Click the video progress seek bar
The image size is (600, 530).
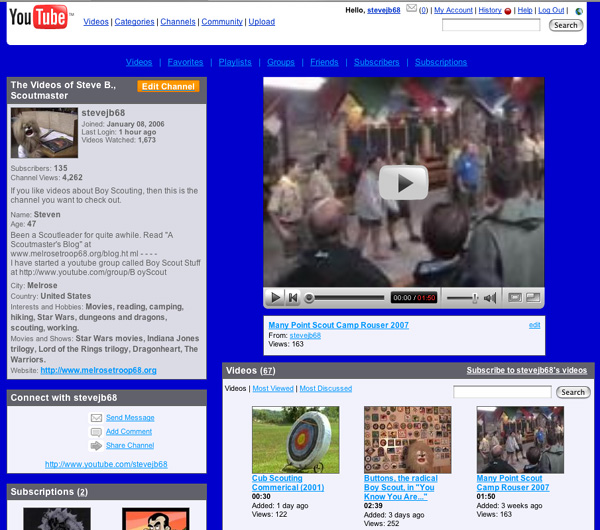pyautogui.click(x=345, y=298)
